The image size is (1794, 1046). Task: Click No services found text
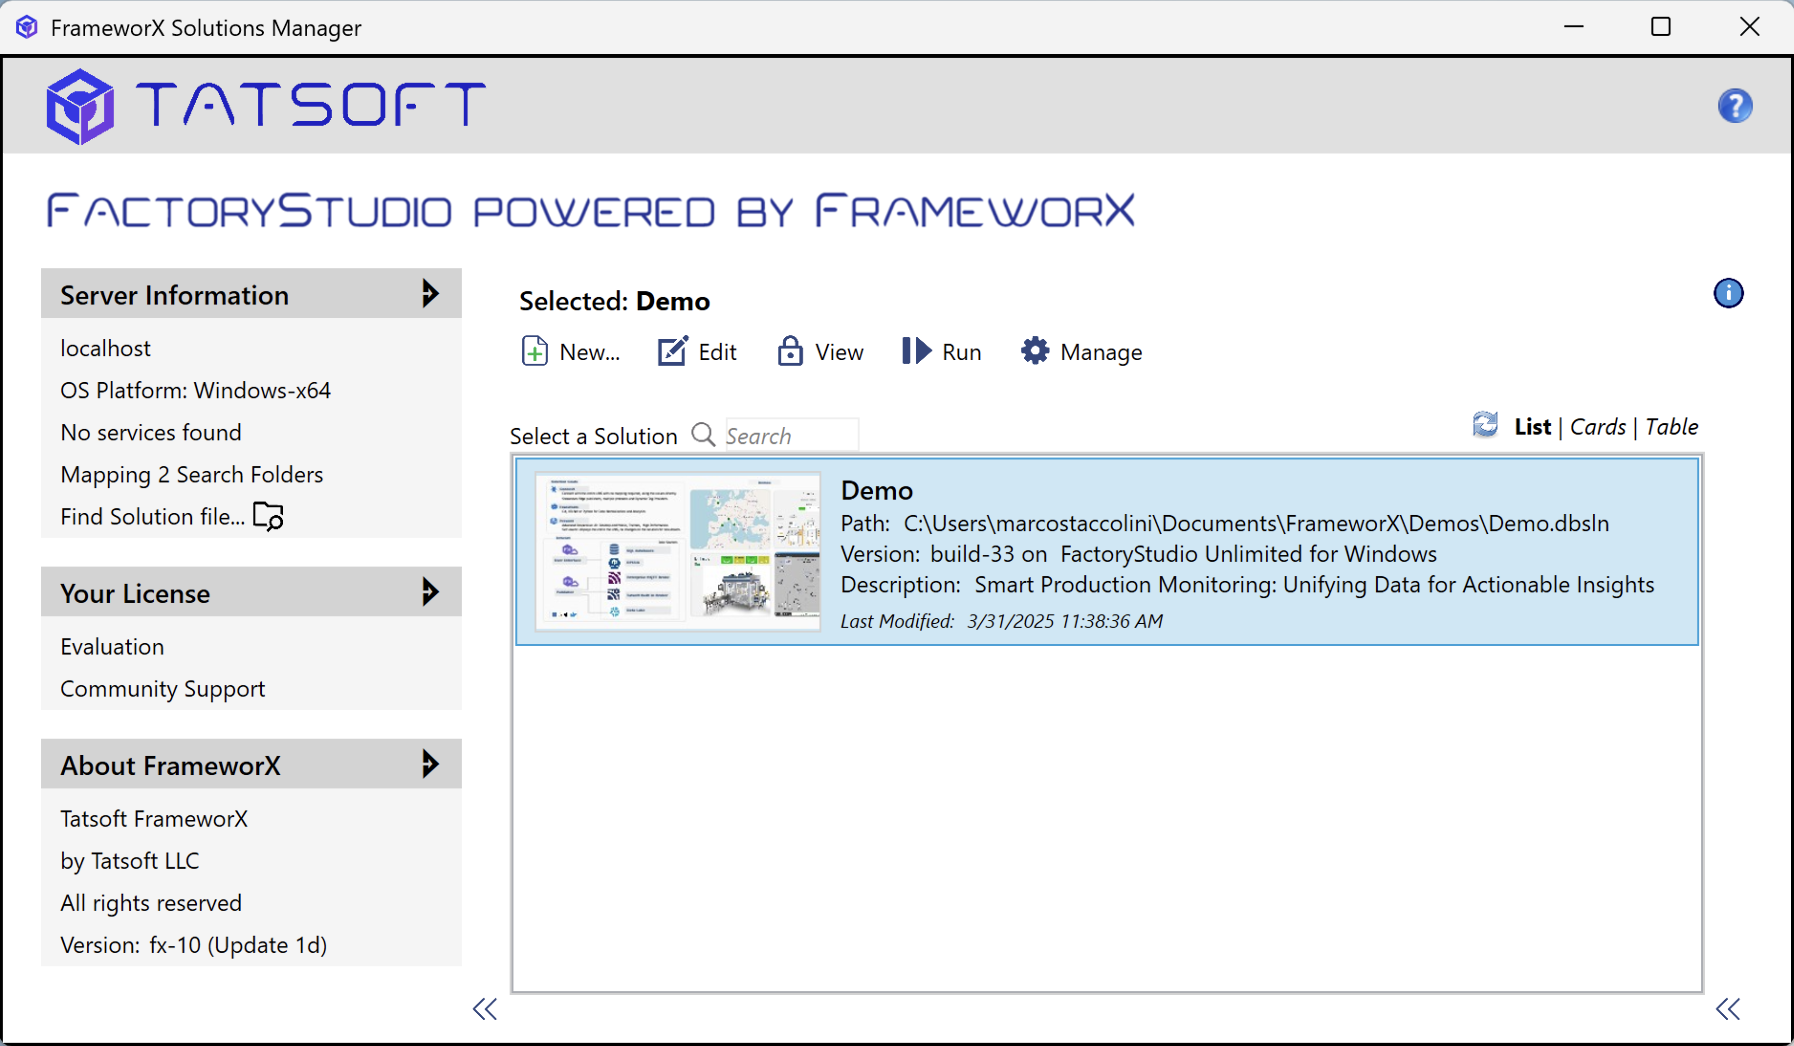click(x=151, y=432)
